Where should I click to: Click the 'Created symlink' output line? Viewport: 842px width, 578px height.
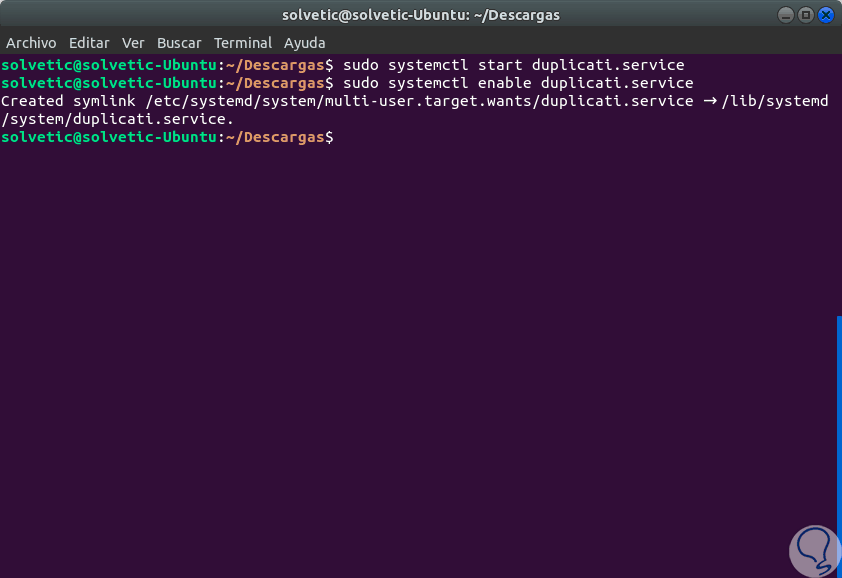pyautogui.click(x=415, y=101)
